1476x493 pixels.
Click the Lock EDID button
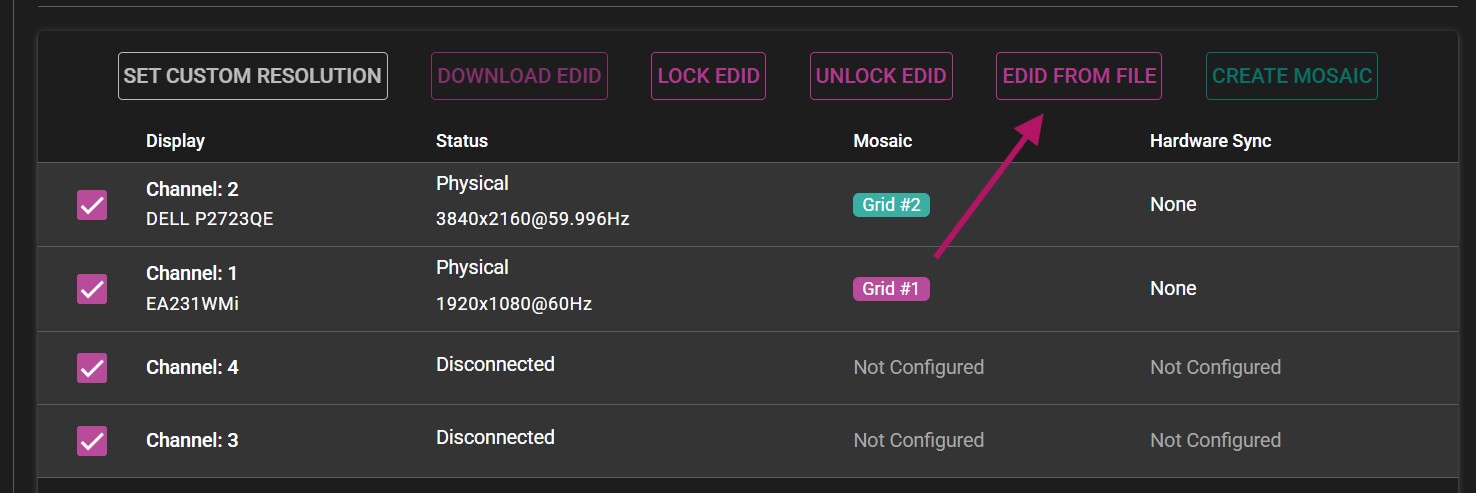708,76
